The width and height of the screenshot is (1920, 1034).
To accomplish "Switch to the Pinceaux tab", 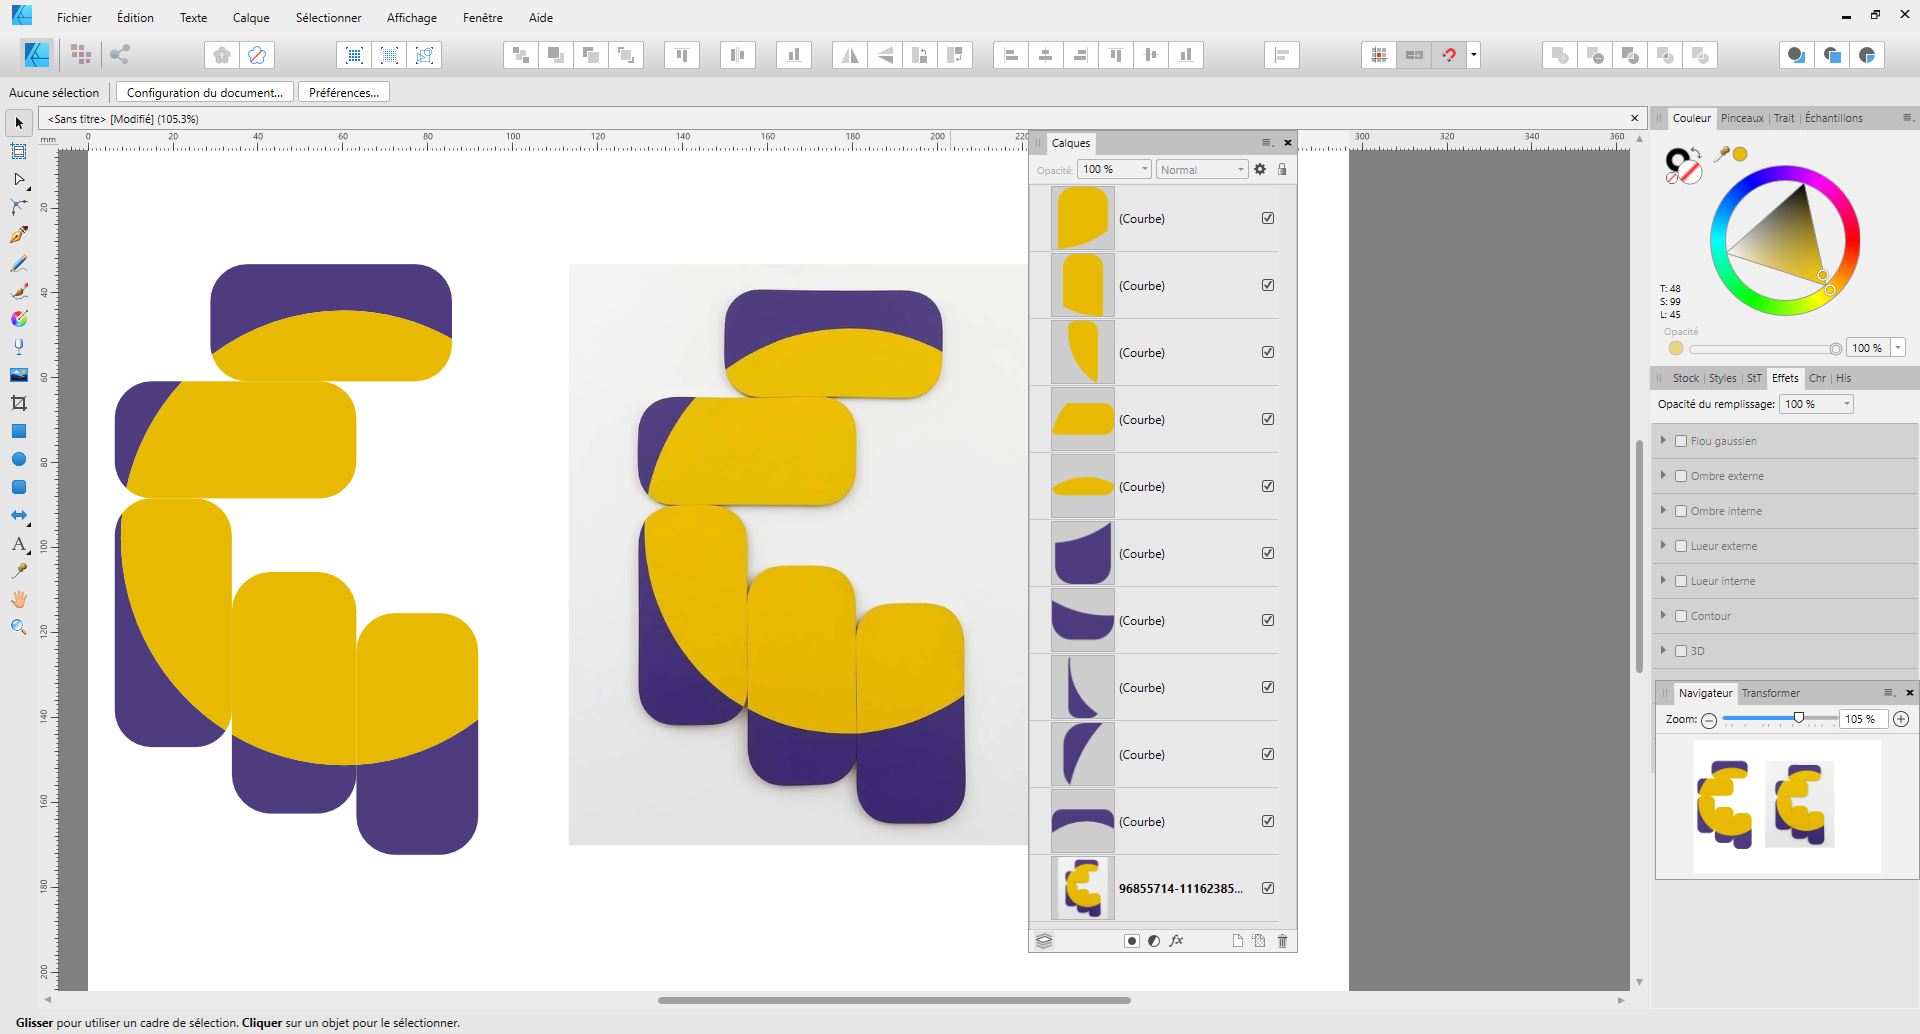I will pyautogui.click(x=1742, y=118).
